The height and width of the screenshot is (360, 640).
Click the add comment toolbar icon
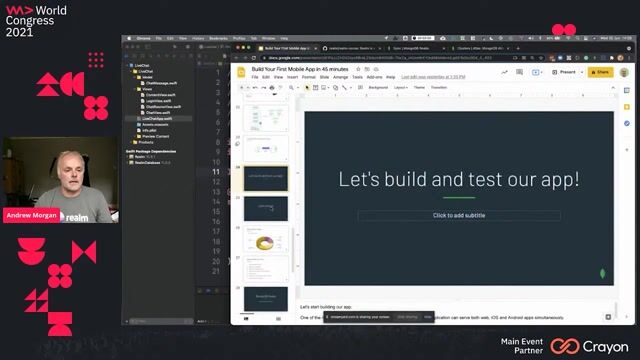[x=360, y=87]
